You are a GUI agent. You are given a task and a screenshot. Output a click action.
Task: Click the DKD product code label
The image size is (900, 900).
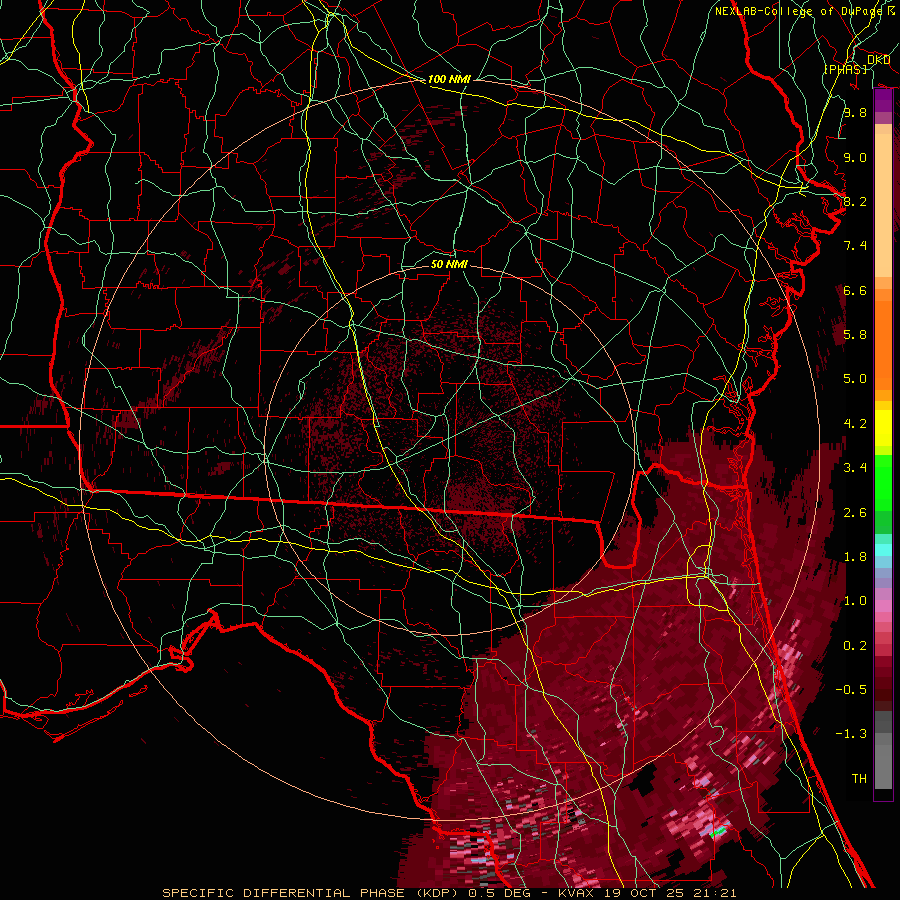[878, 60]
